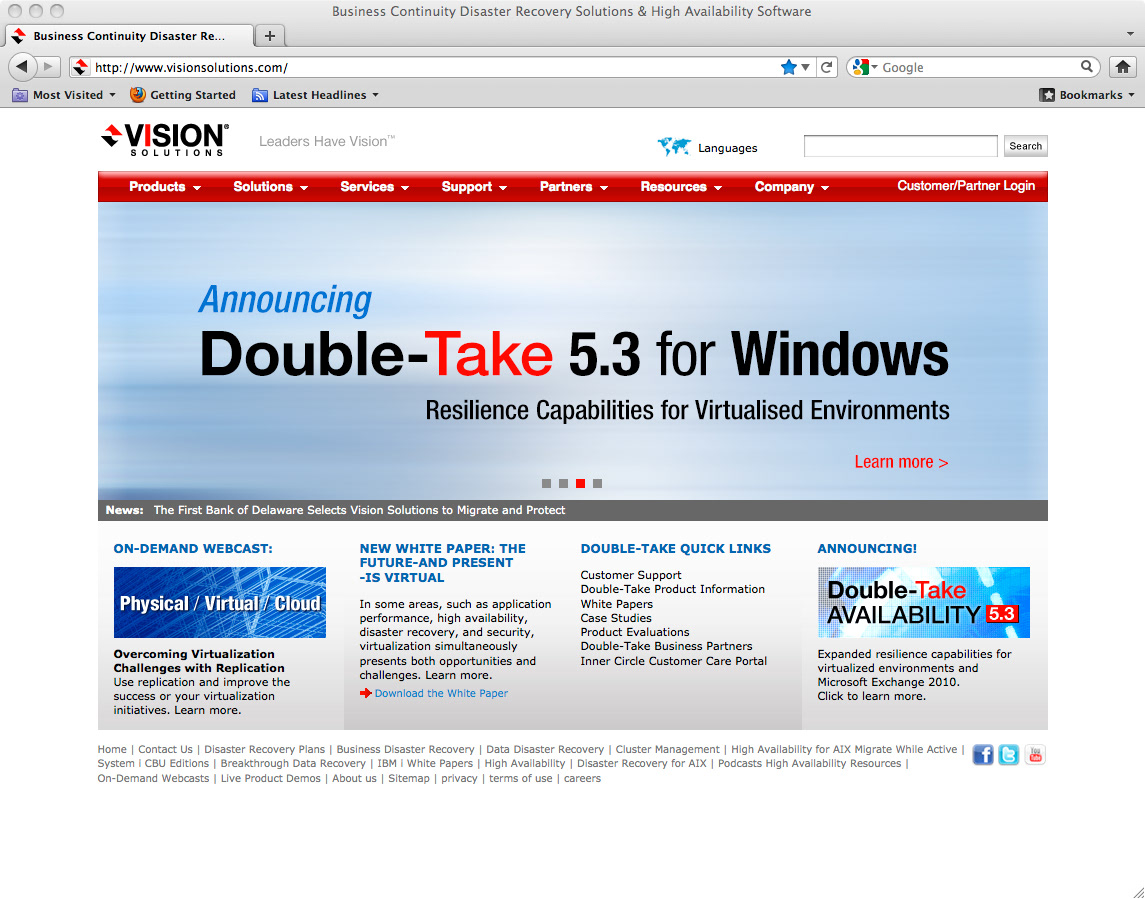Select the first slide indicator square
Screen dimensions: 1145x899
tap(546, 483)
